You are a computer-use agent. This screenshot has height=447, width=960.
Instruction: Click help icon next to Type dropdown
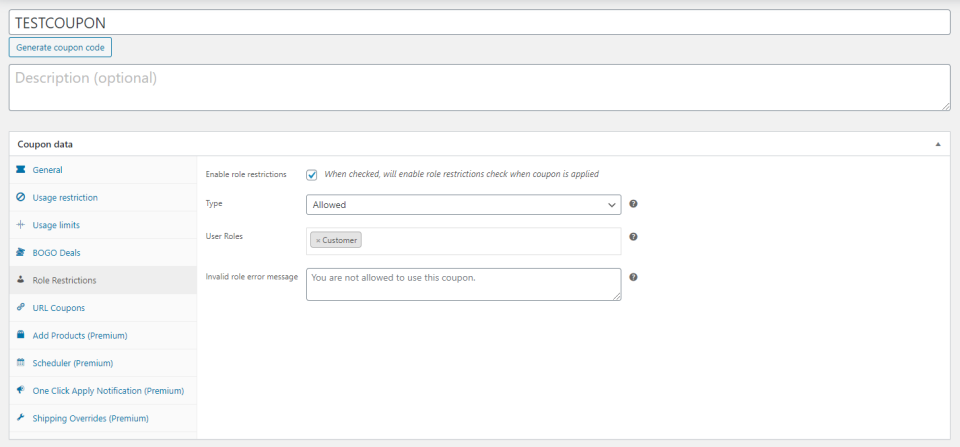pyautogui.click(x=633, y=204)
